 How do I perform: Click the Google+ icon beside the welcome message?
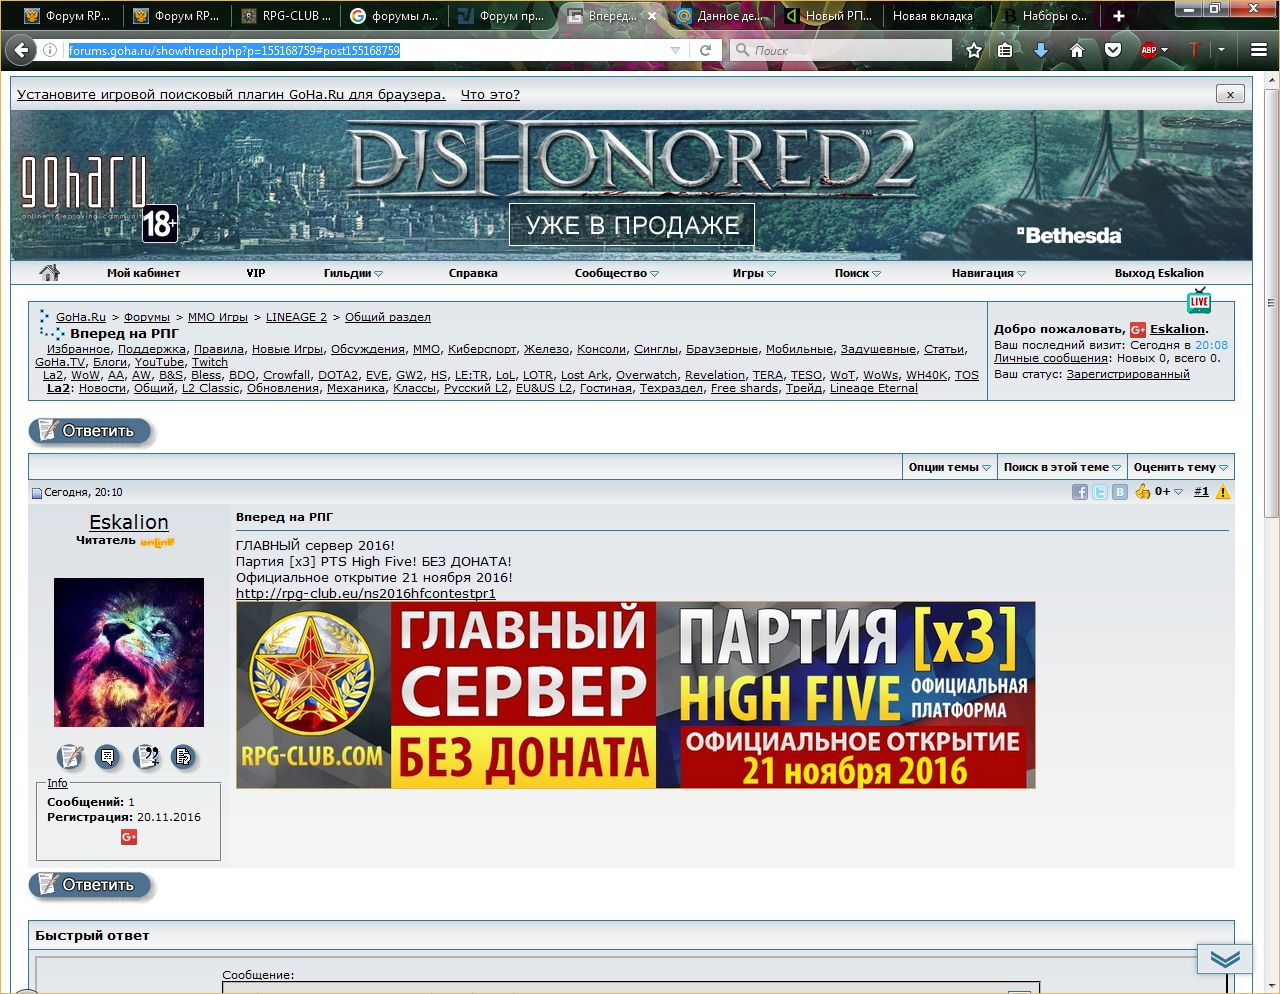point(1138,330)
